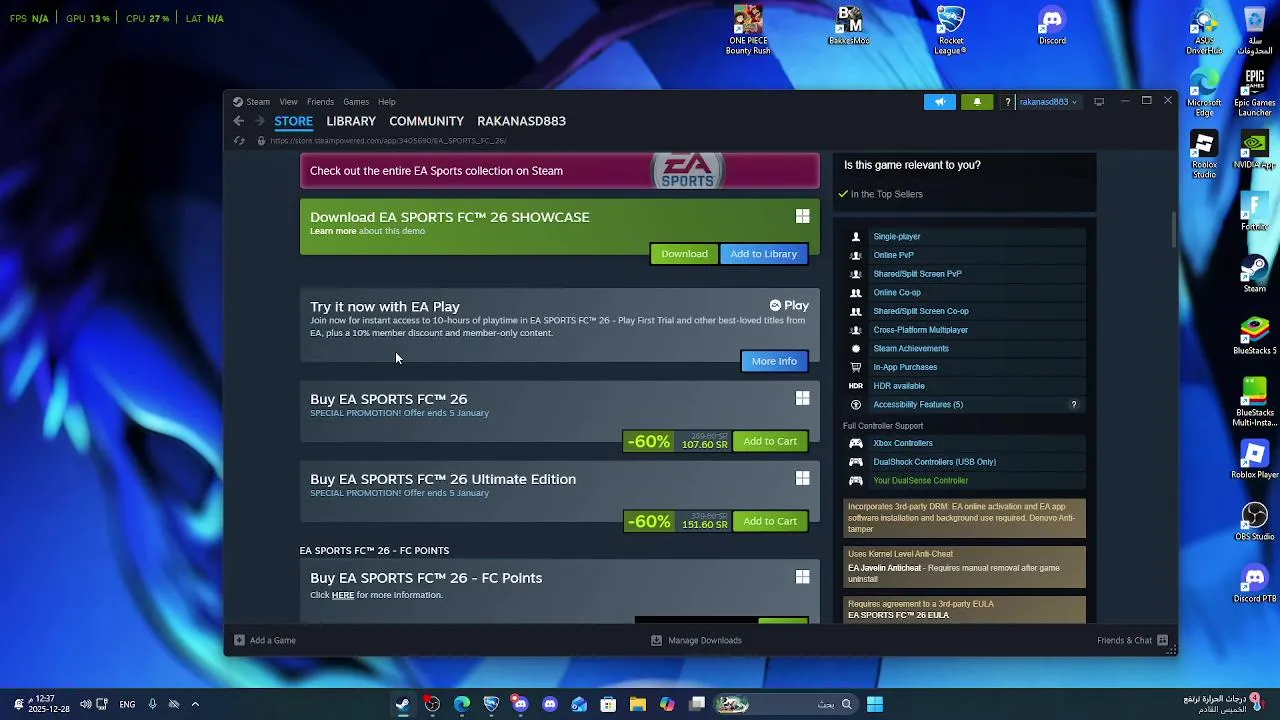The height and width of the screenshot is (720, 1280).
Task: Click More Info for EA Play
Action: (774, 361)
